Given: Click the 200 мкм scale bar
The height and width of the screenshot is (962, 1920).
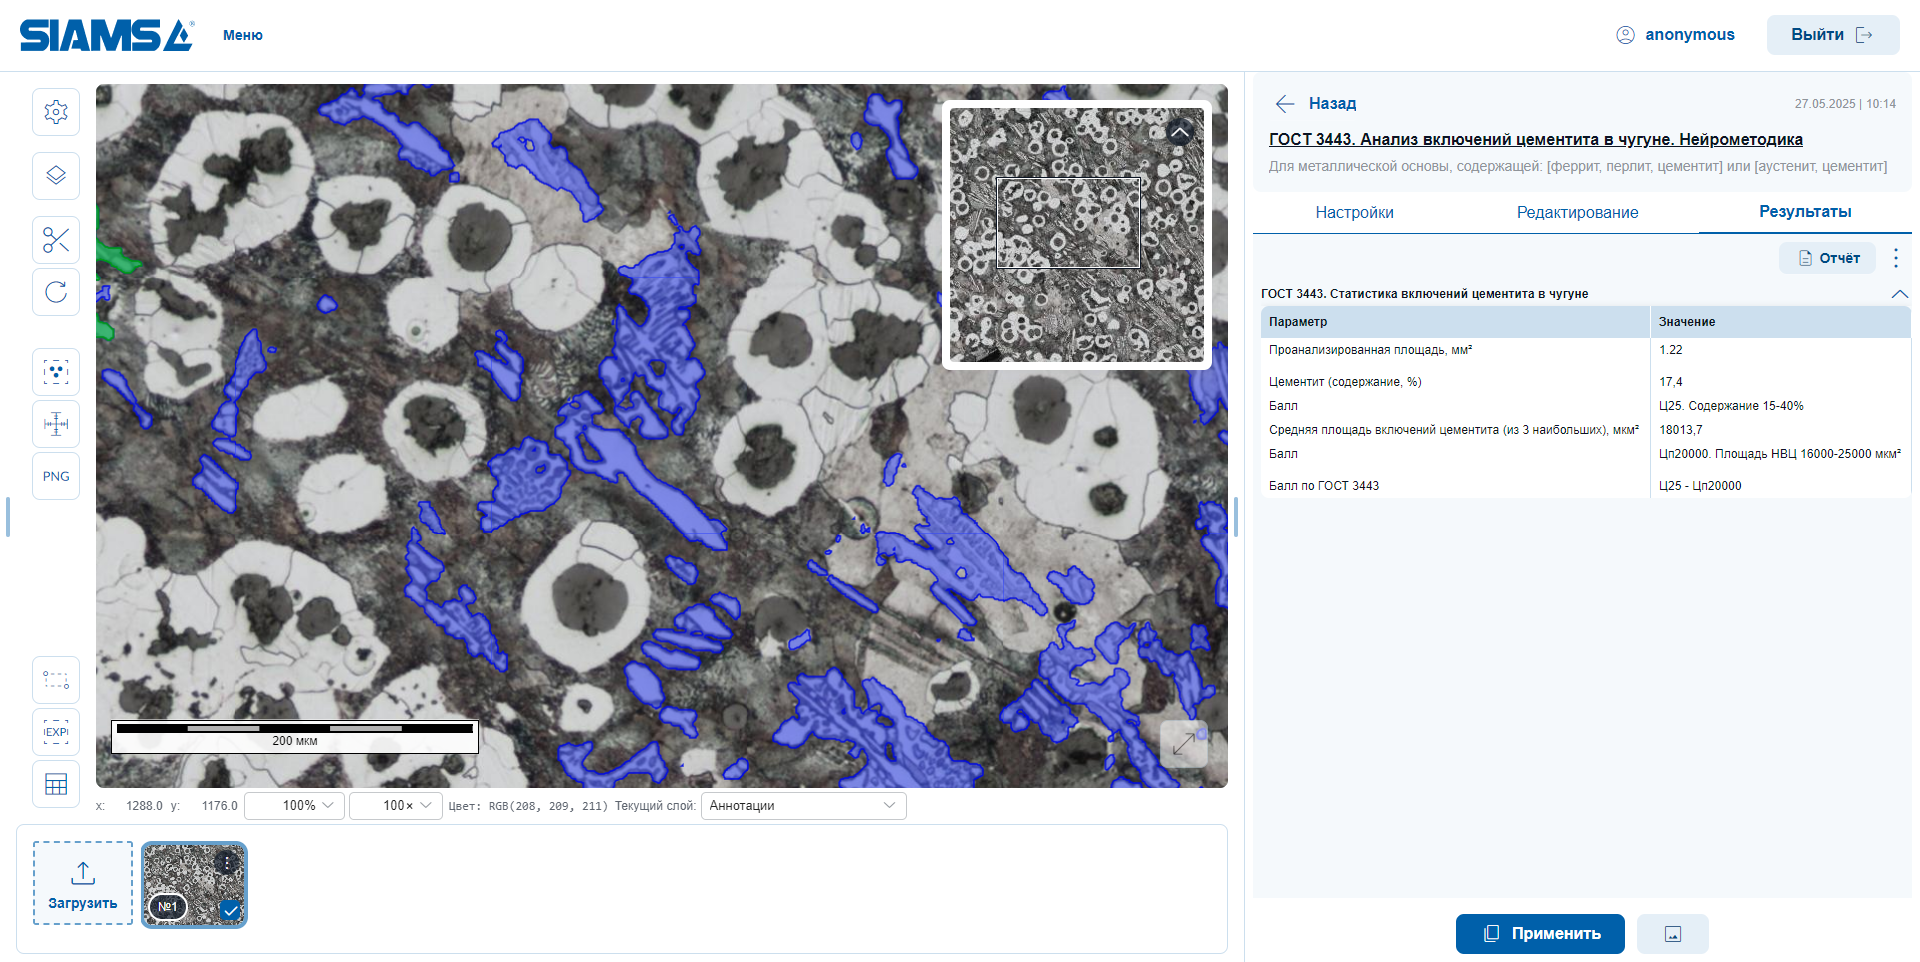Looking at the screenshot, I should (295, 736).
